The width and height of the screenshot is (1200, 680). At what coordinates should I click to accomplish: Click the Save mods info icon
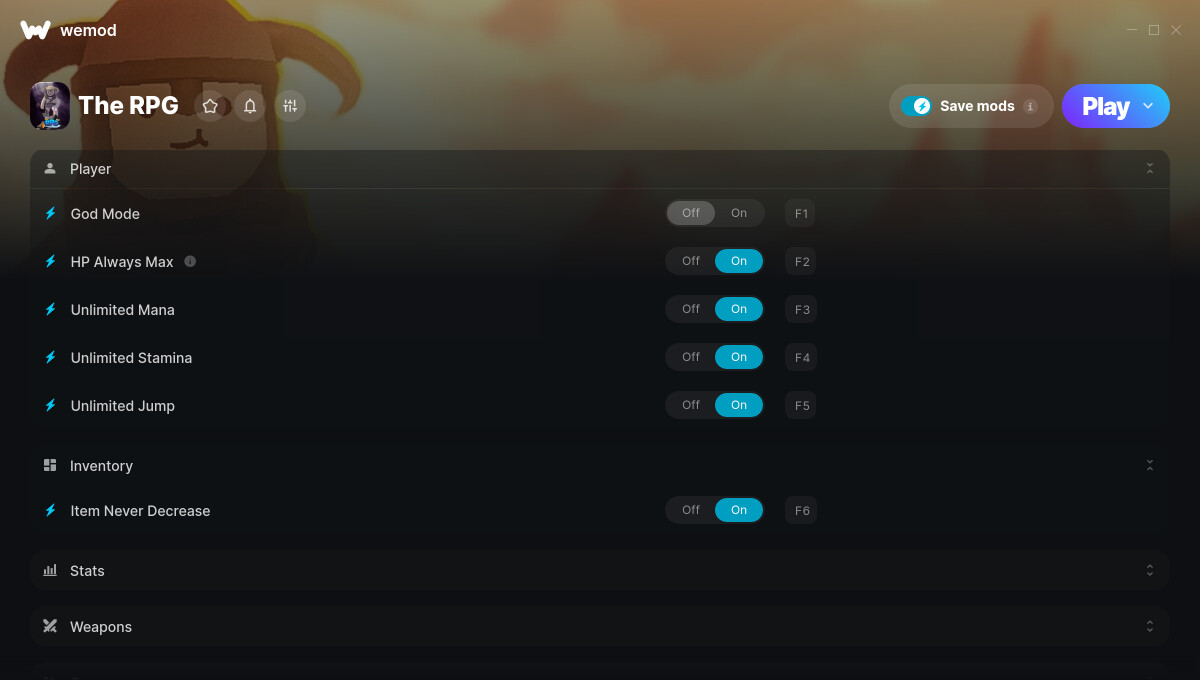point(1030,106)
